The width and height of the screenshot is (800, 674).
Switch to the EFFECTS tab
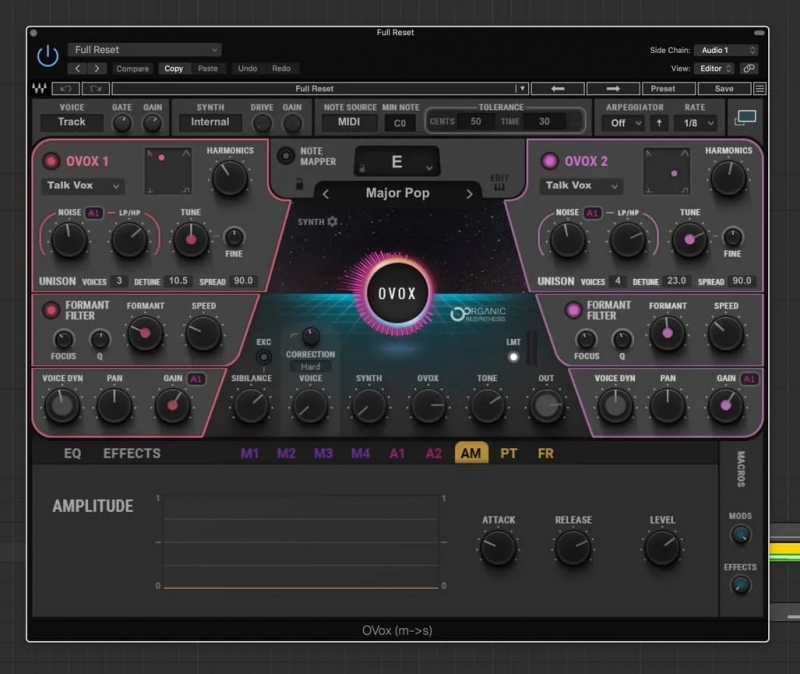pos(132,454)
